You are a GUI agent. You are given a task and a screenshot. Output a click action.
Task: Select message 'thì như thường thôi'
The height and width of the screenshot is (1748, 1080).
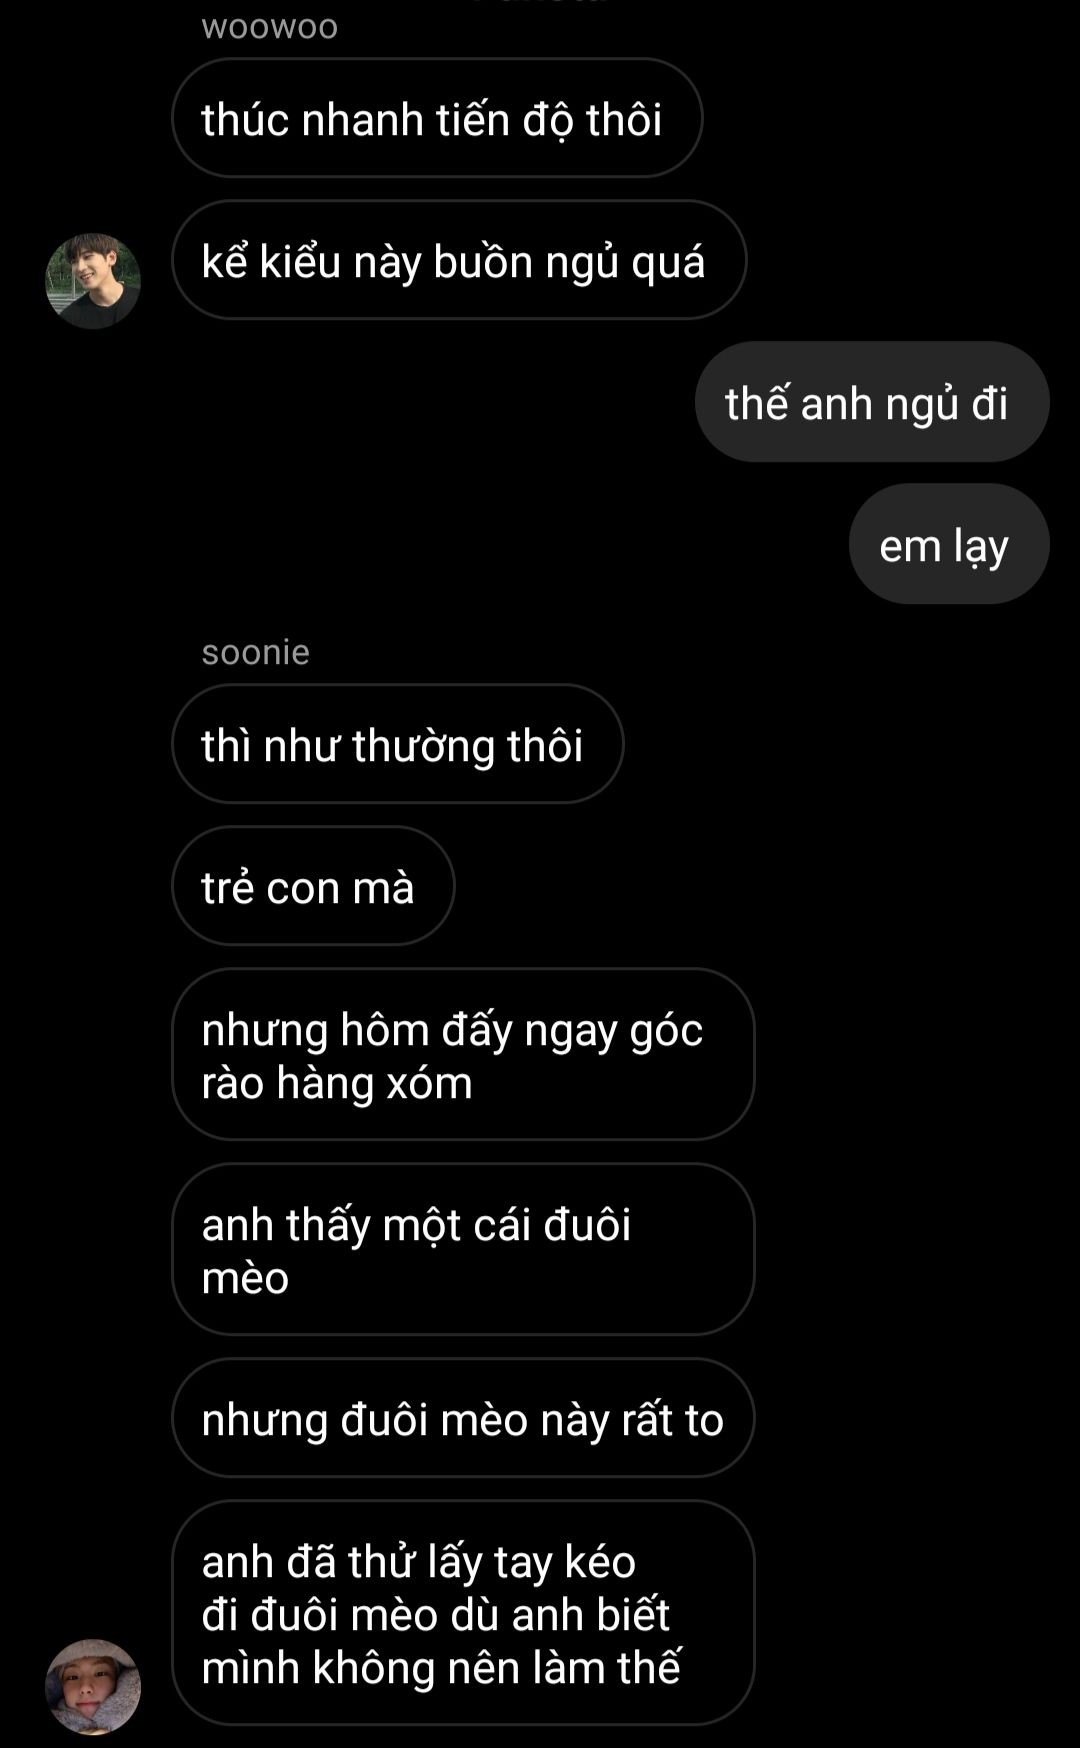click(398, 744)
